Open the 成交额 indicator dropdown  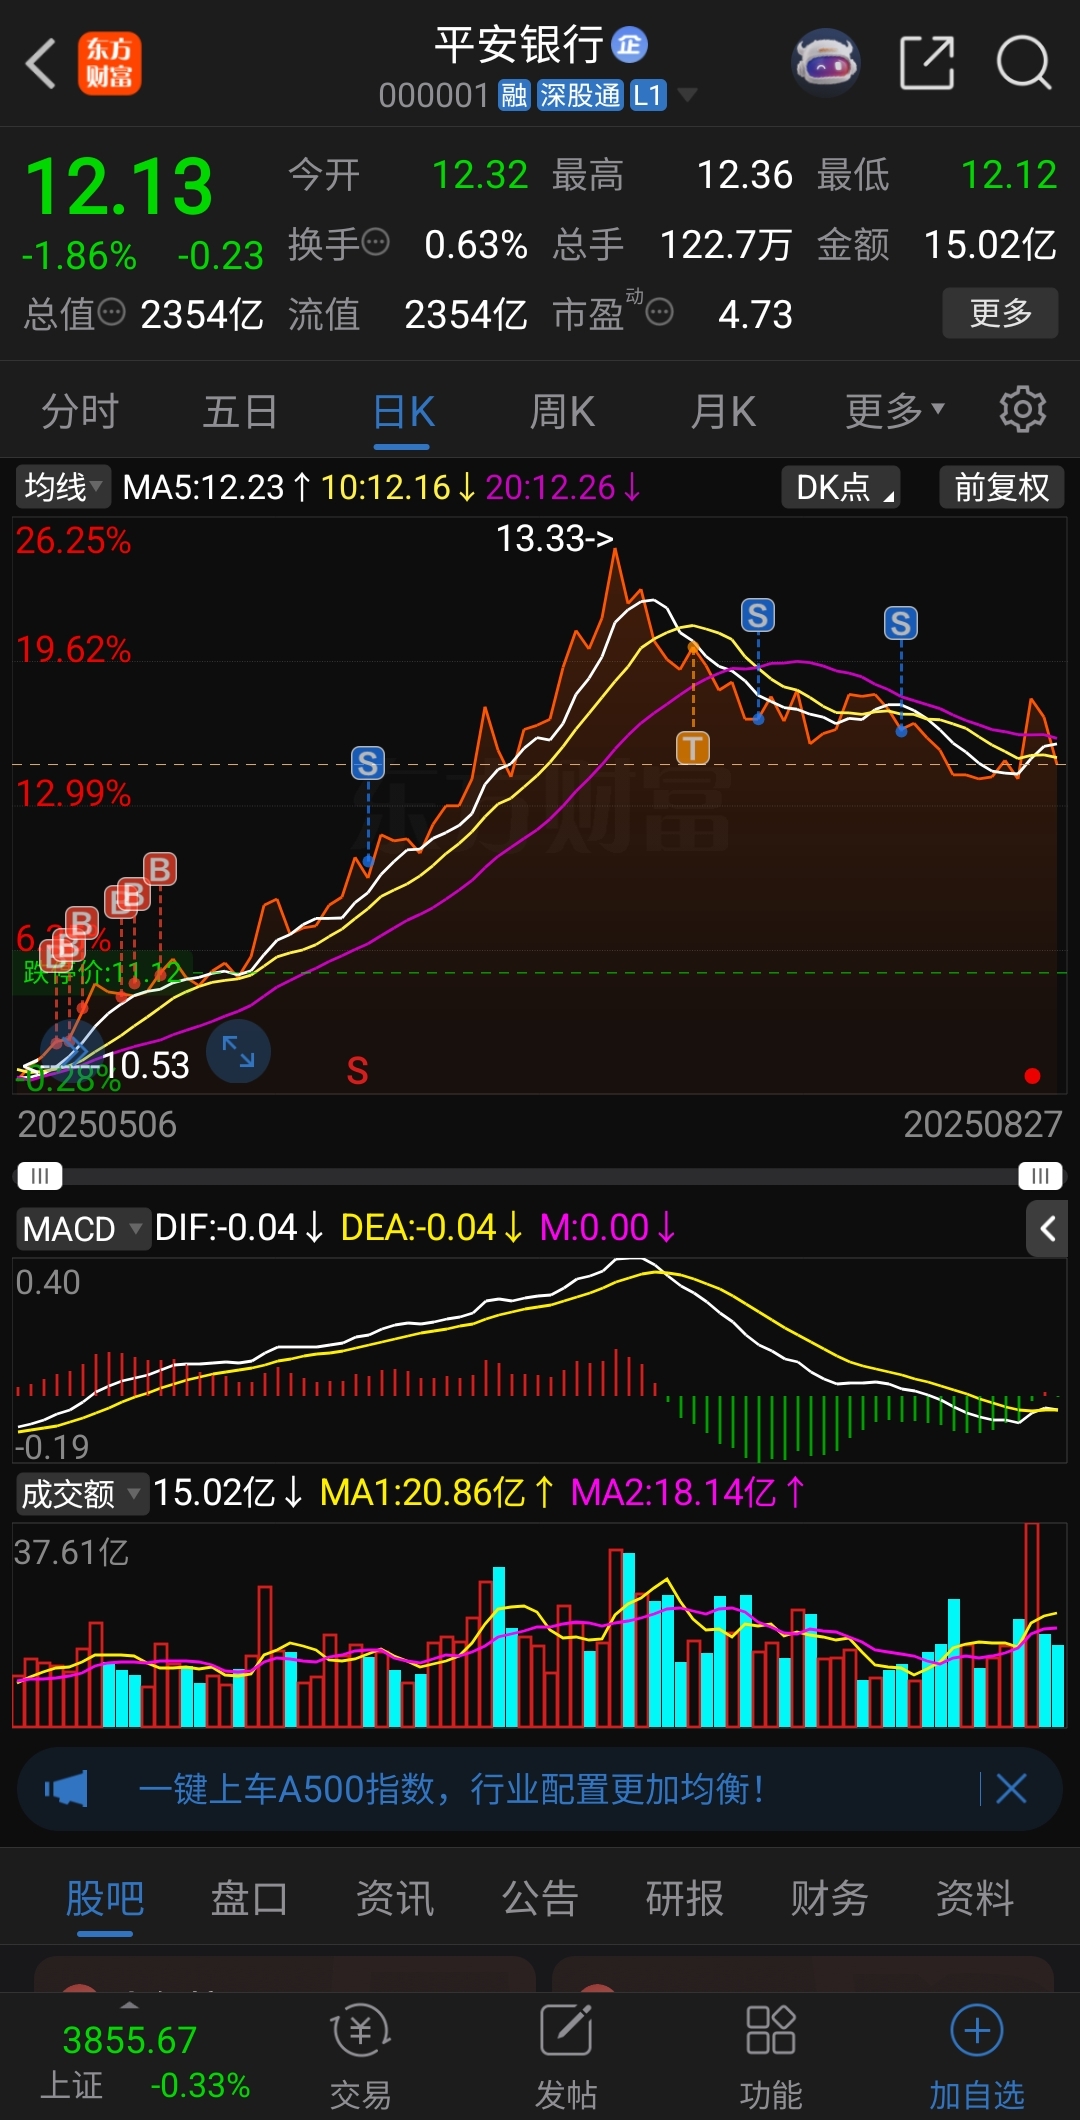(x=82, y=1494)
